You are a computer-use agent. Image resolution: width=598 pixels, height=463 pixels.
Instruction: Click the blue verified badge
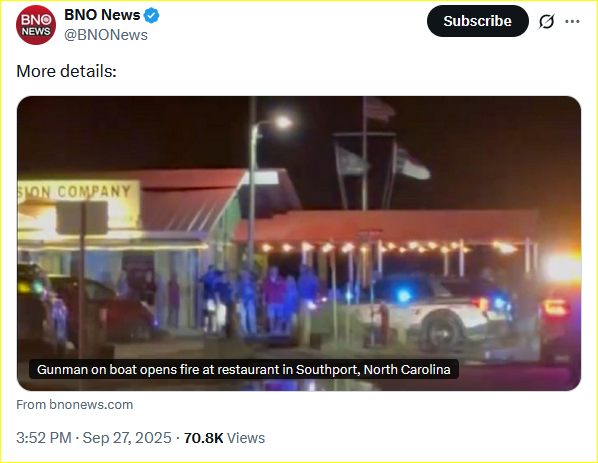[152, 16]
